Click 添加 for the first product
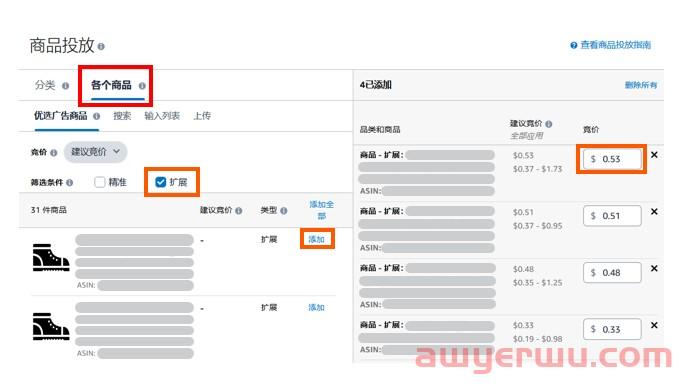This screenshot has width=691, height=387. click(316, 239)
